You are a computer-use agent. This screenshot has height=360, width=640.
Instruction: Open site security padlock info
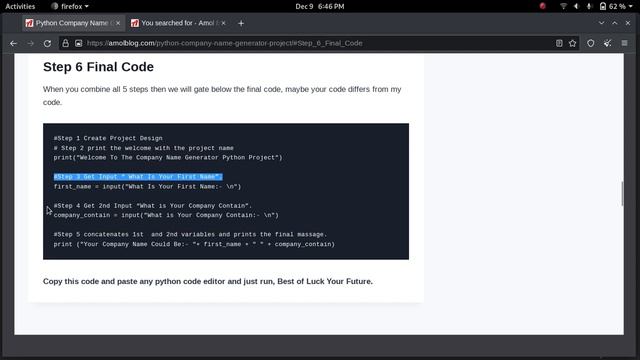tap(66, 43)
